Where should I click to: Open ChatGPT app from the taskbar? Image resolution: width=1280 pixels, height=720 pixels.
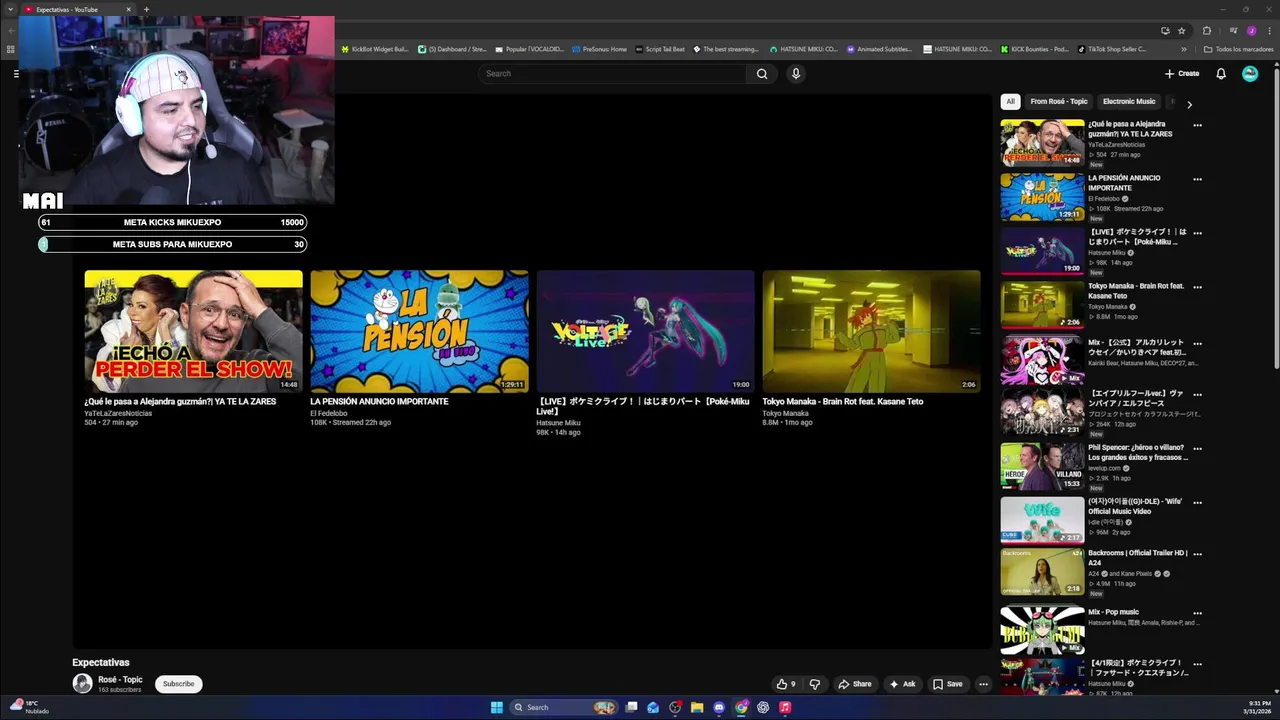(763, 707)
